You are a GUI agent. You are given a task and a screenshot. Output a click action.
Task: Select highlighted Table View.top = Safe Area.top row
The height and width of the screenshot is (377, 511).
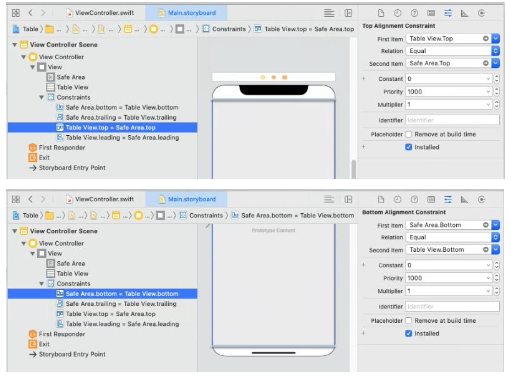pyautogui.click(x=103, y=128)
